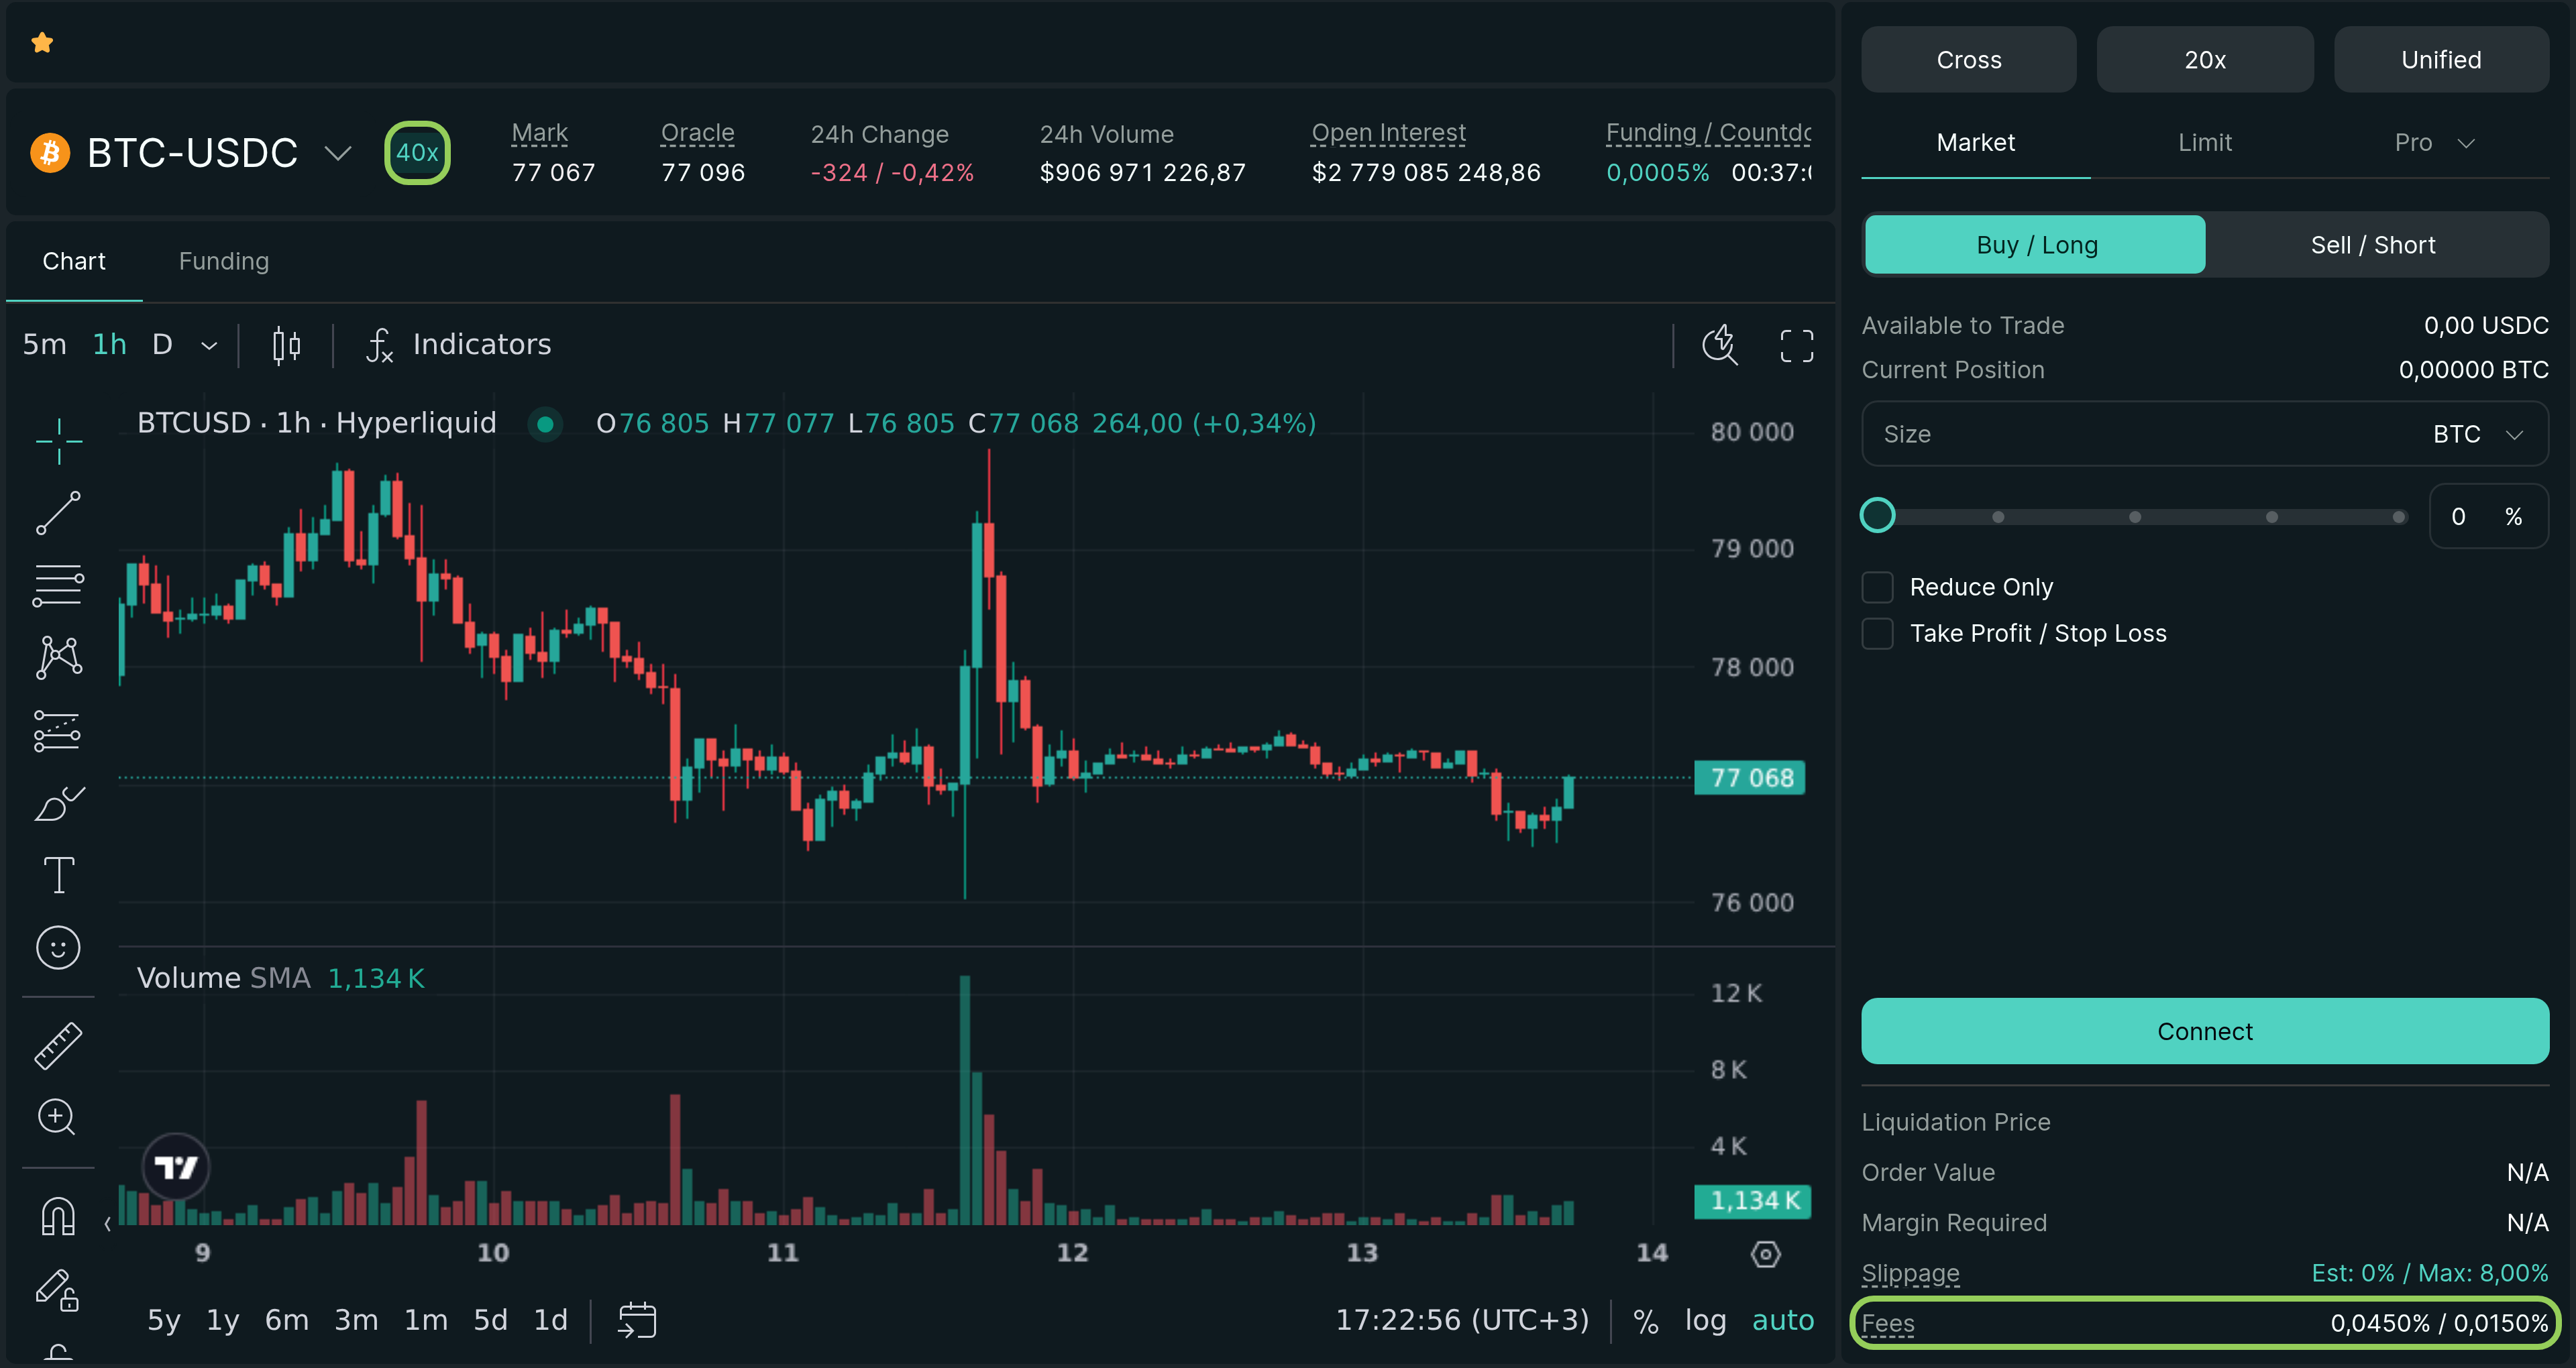
Task: Set chart range to 1m
Action: click(425, 1321)
